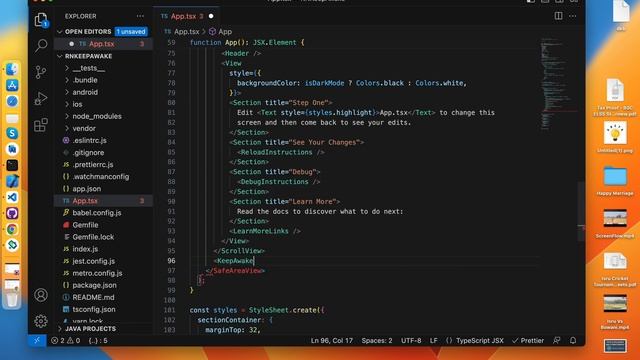The height and width of the screenshot is (360, 640).
Task: Open editor more actions ellipsis menu
Action: pos(573,16)
